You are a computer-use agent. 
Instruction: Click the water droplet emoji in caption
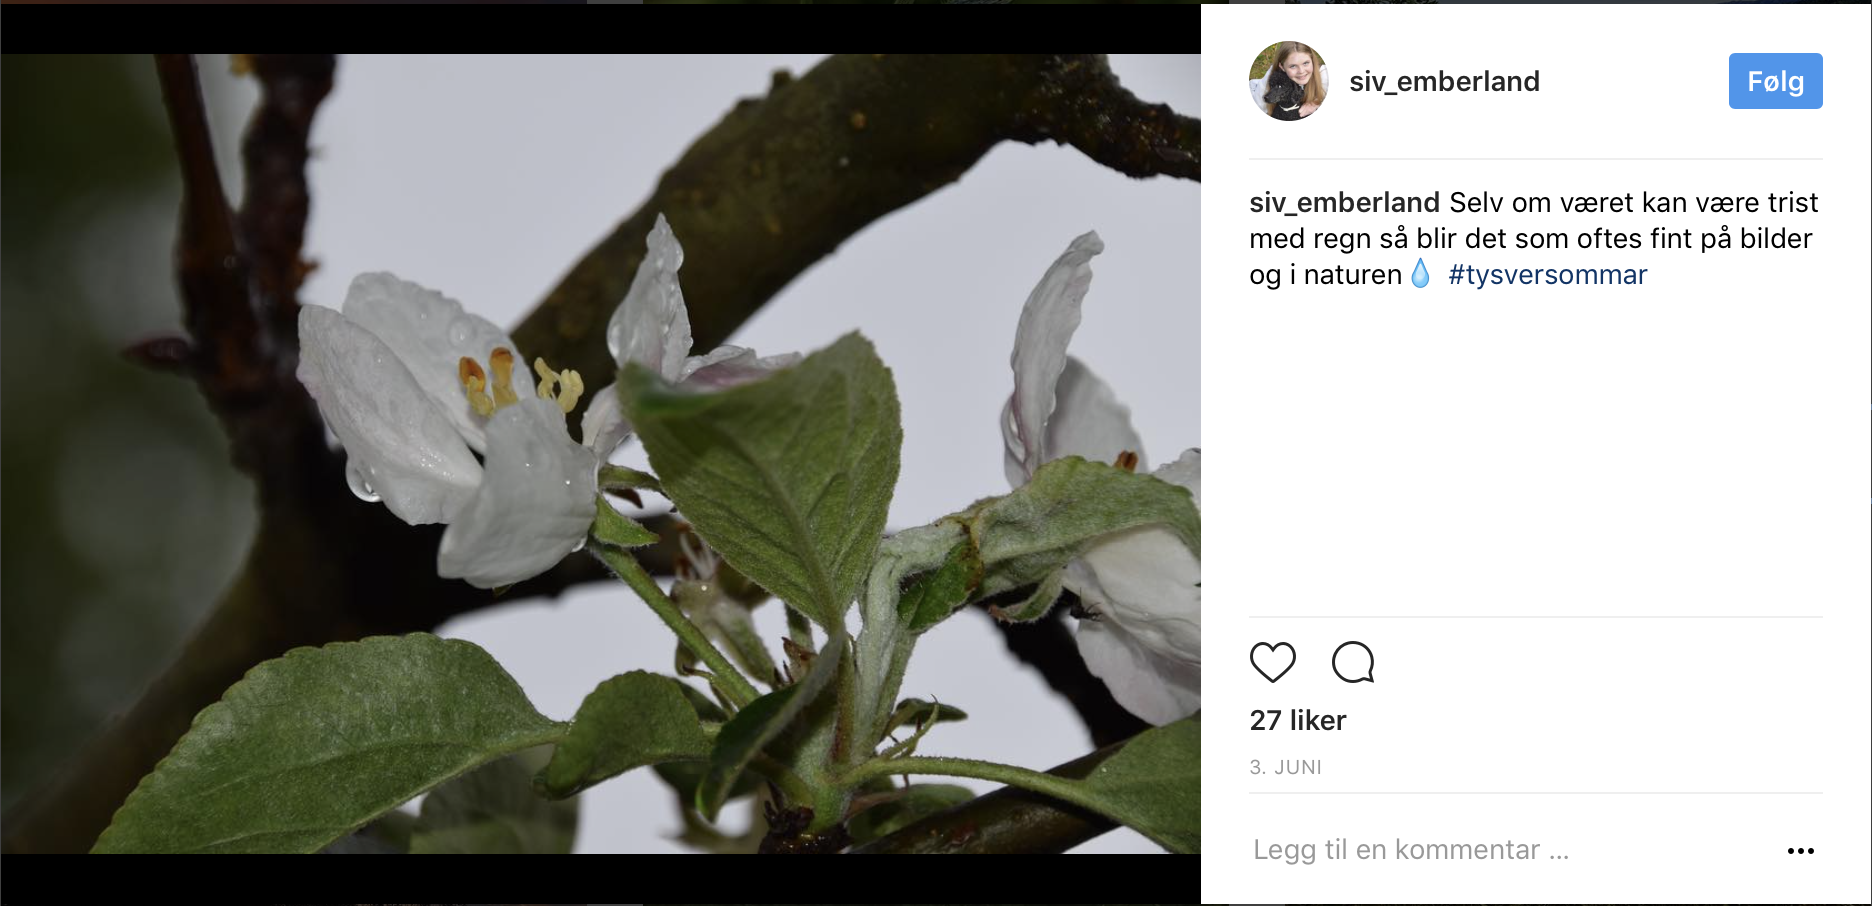[1420, 273]
